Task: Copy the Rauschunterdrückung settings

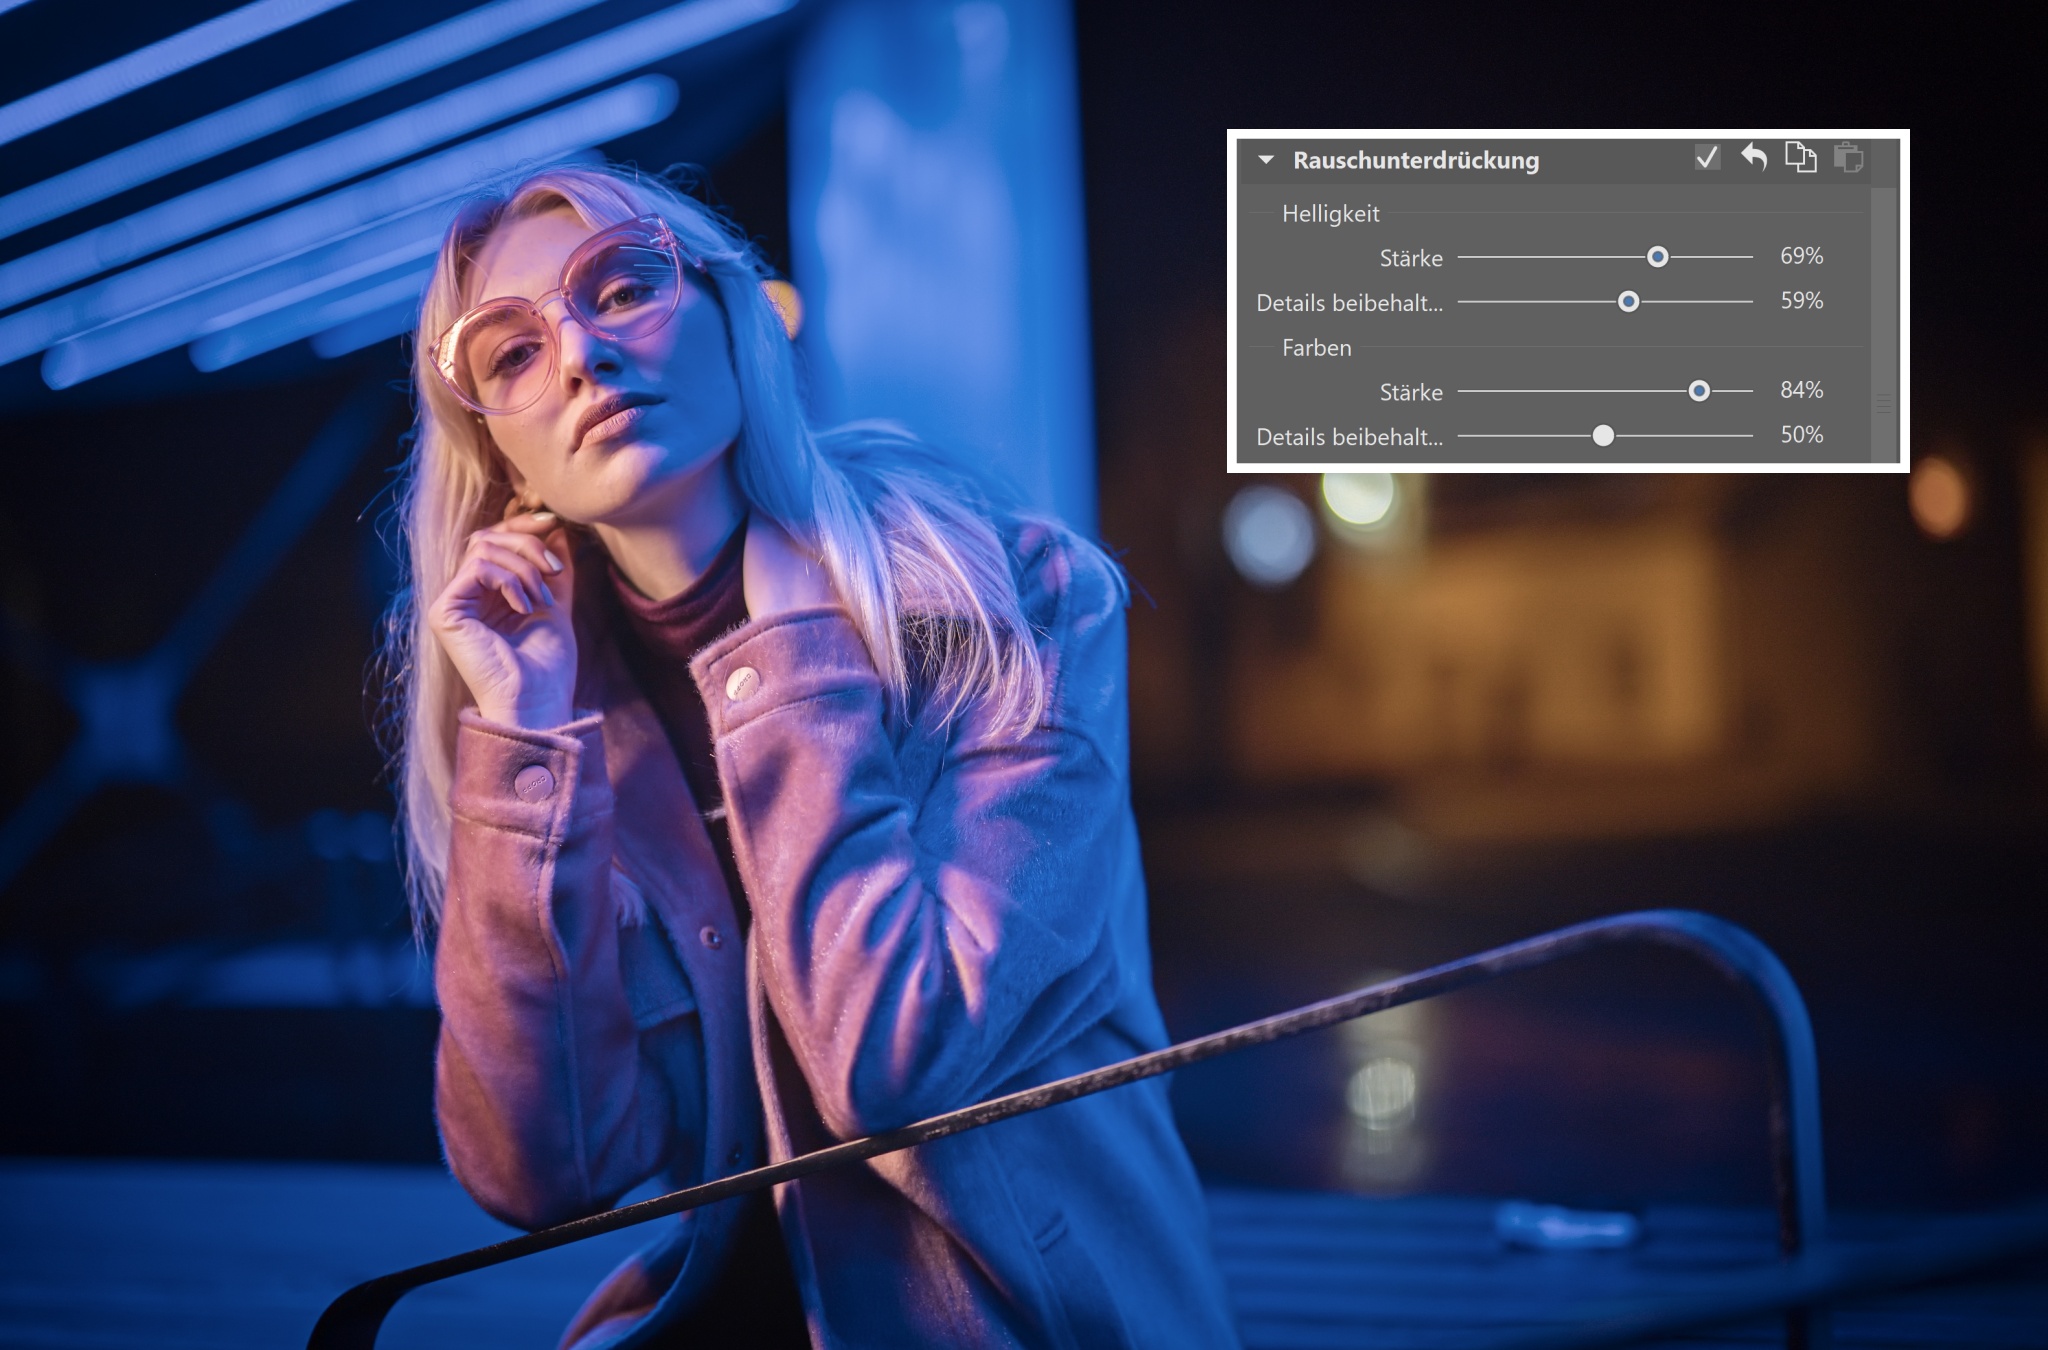Action: tap(1800, 158)
